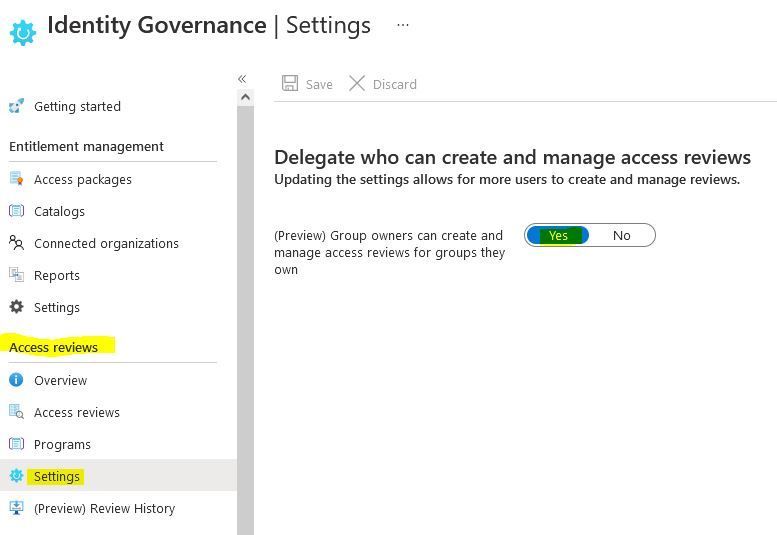
Task: Open Reports under Entitlement management
Action: [x=57, y=275]
